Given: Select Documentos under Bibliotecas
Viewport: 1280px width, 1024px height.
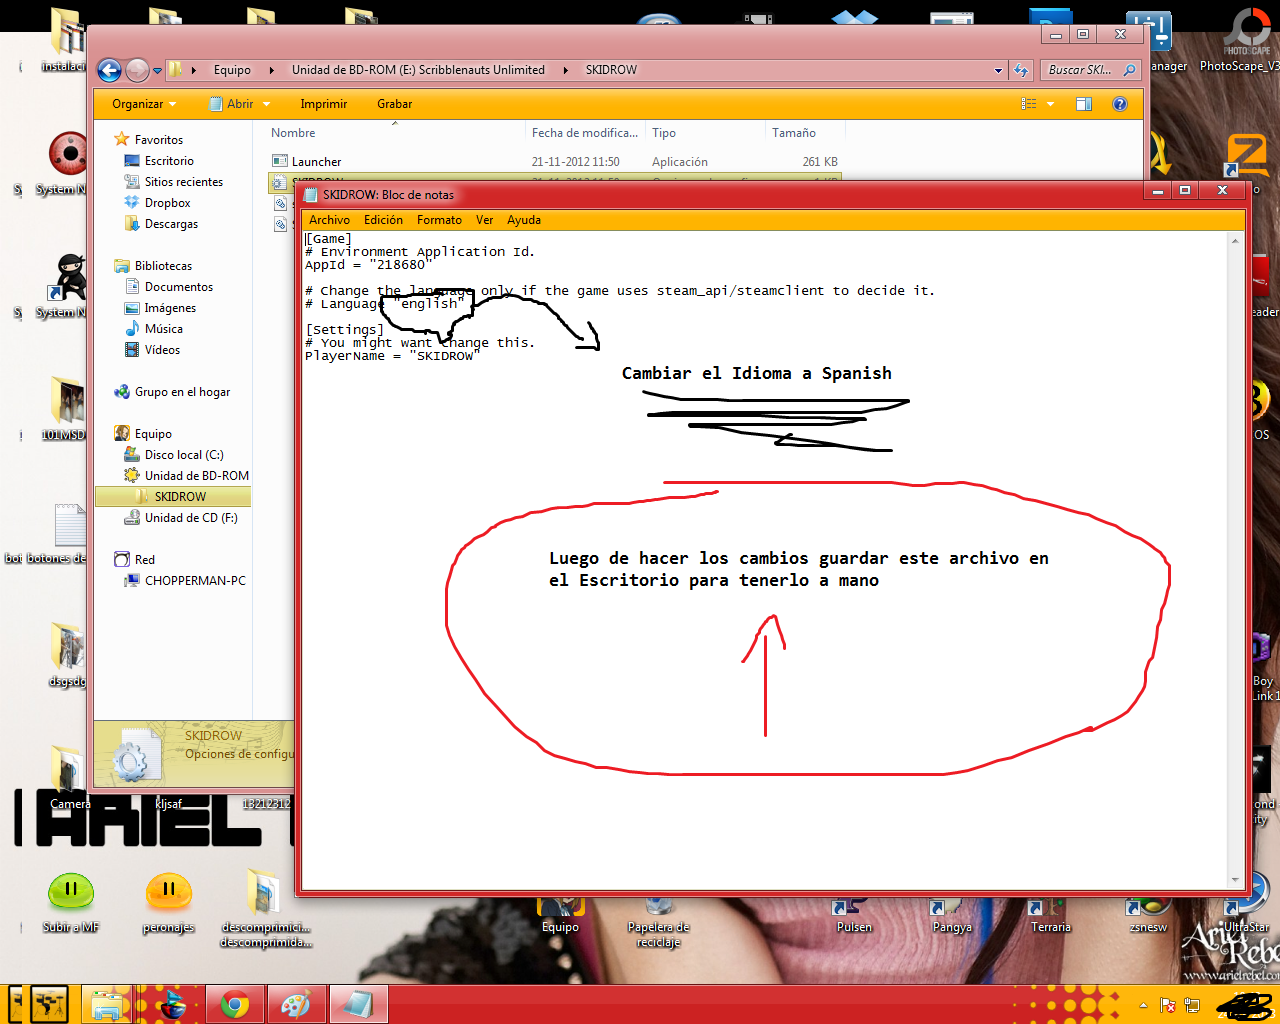Looking at the screenshot, I should click(x=168, y=287).
